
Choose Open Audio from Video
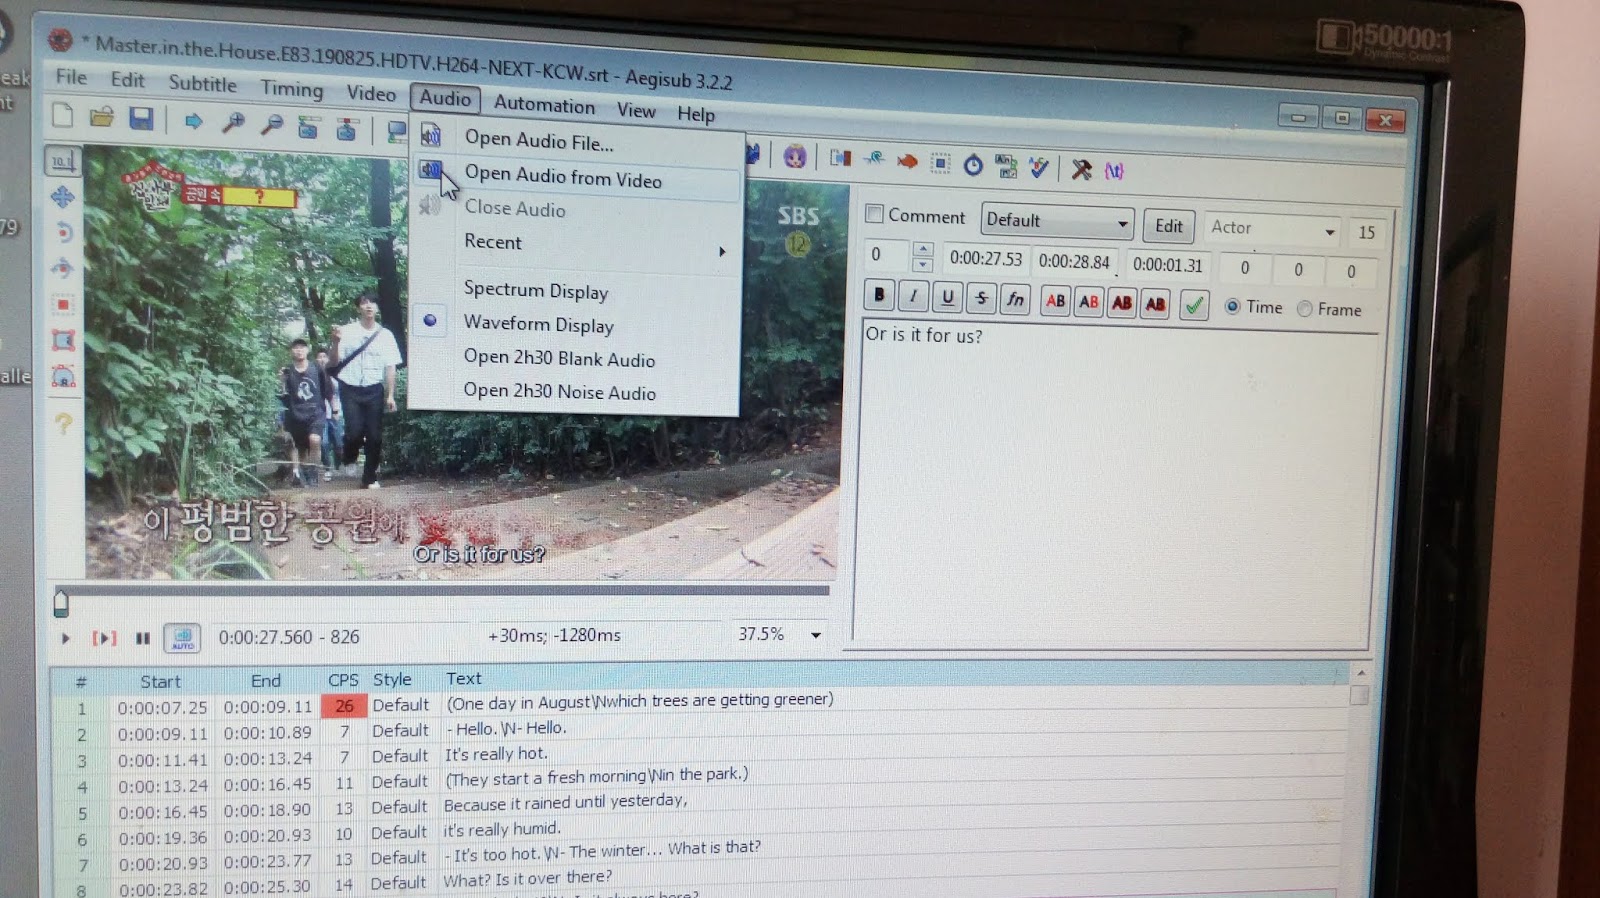(577, 179)
